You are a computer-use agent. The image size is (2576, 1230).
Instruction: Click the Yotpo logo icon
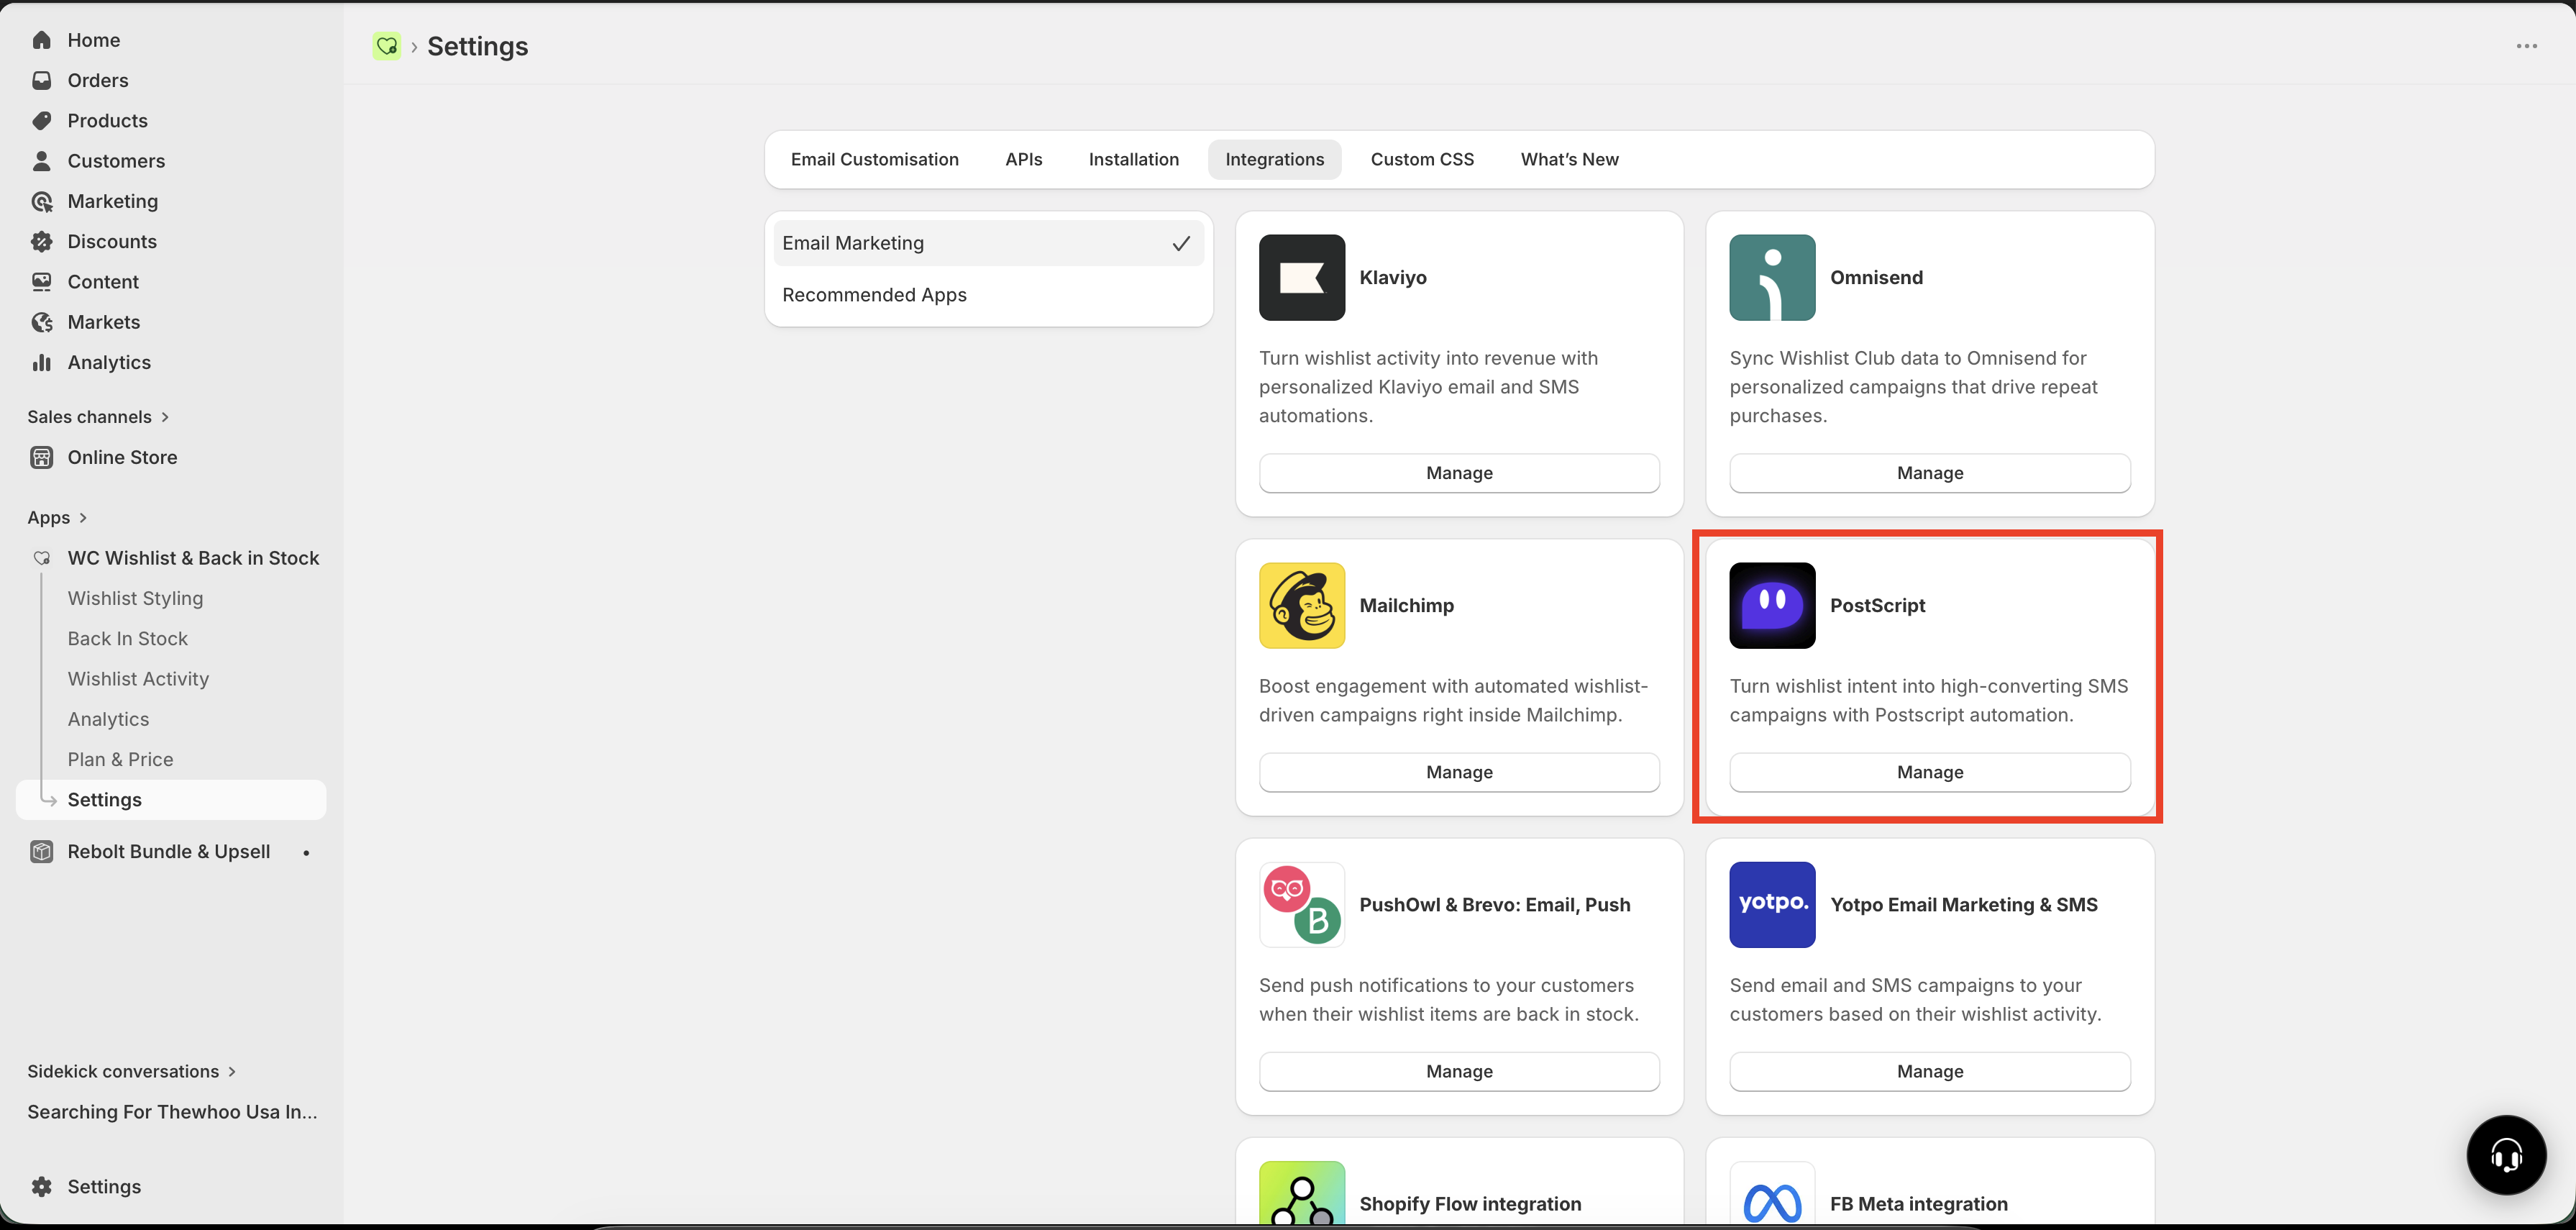pyautogui.click(x=1772, y=904)
